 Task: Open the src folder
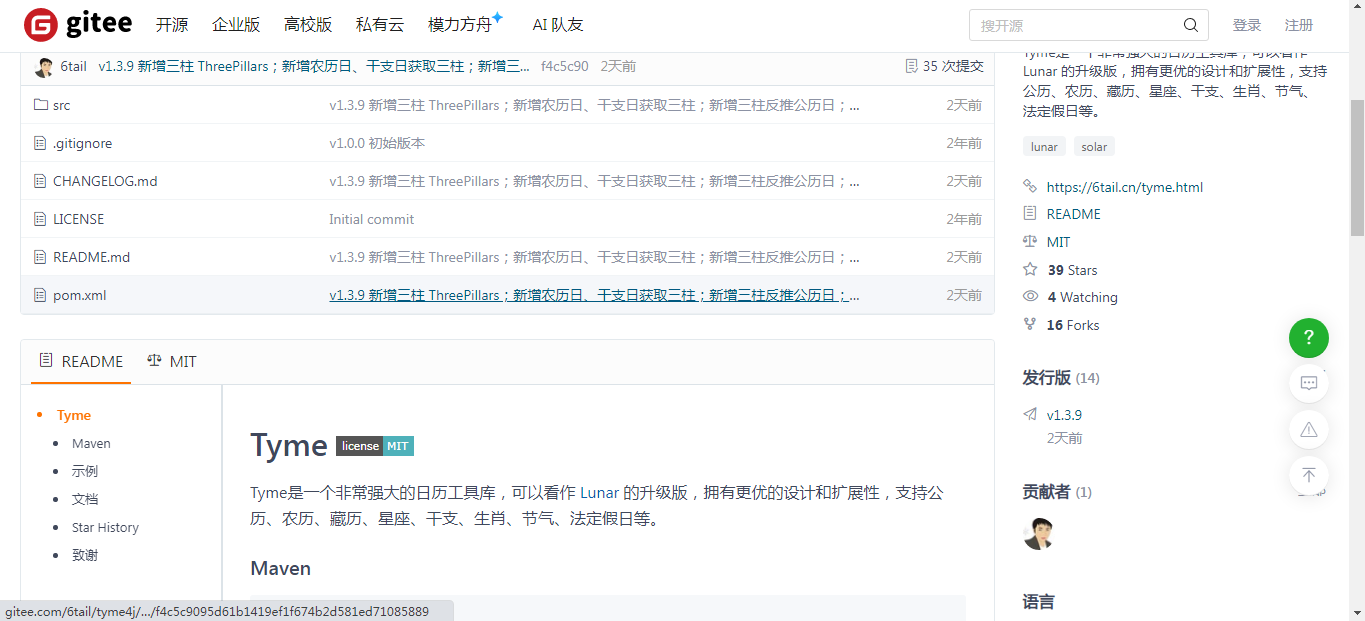62,105
